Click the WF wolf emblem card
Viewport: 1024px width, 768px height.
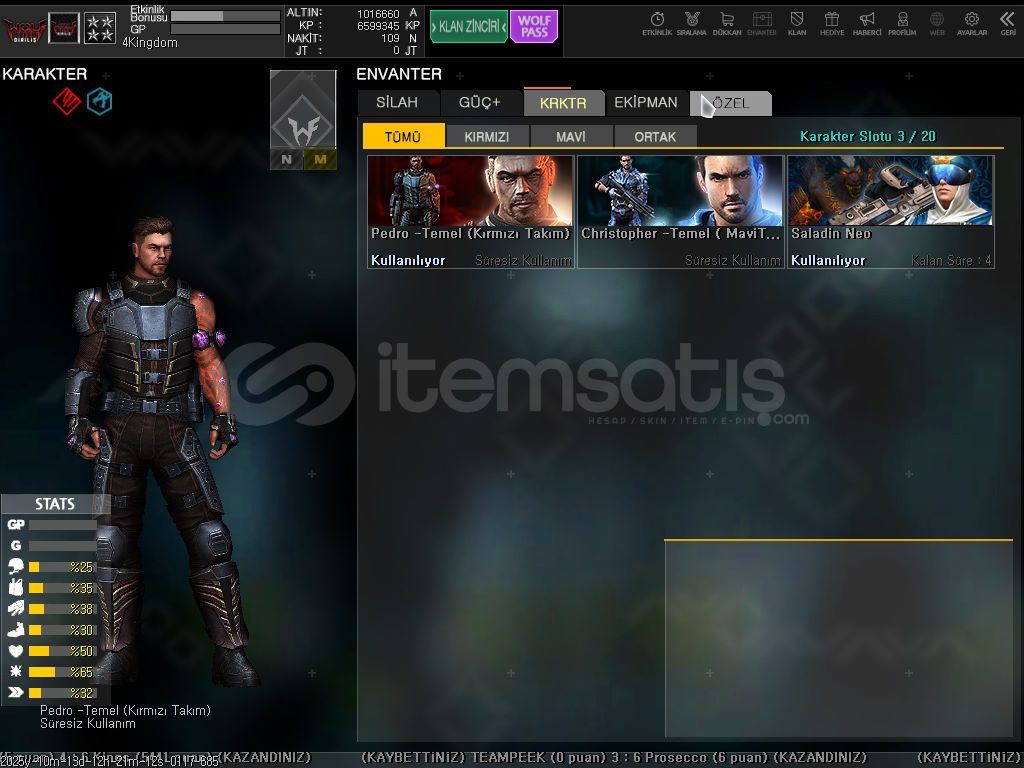[303, 109]
